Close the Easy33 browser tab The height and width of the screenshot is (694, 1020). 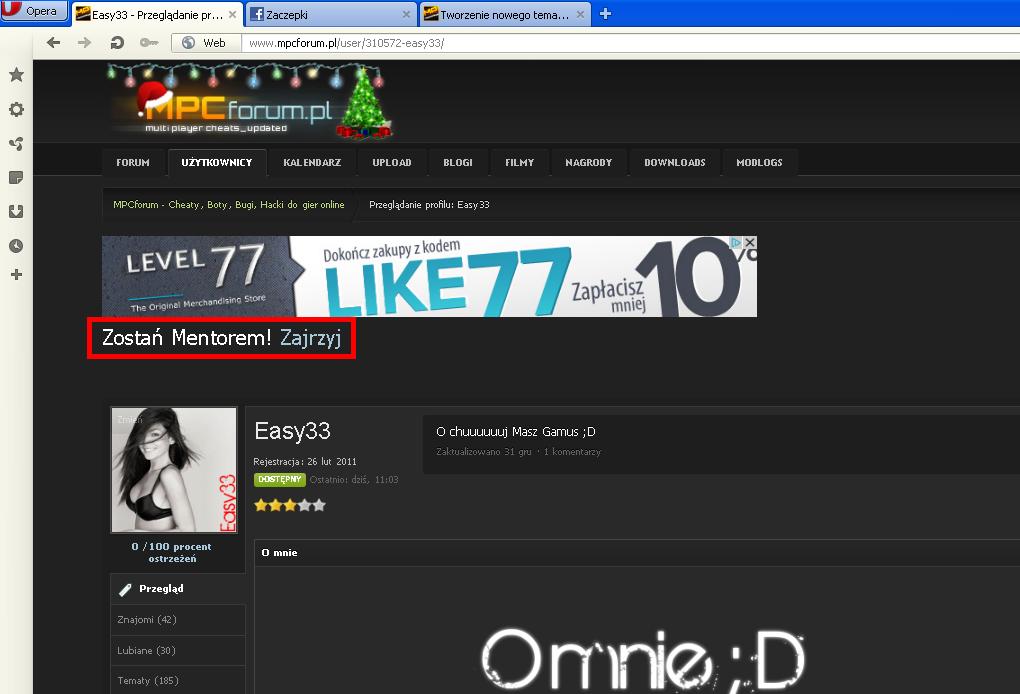tap(232, 14)
